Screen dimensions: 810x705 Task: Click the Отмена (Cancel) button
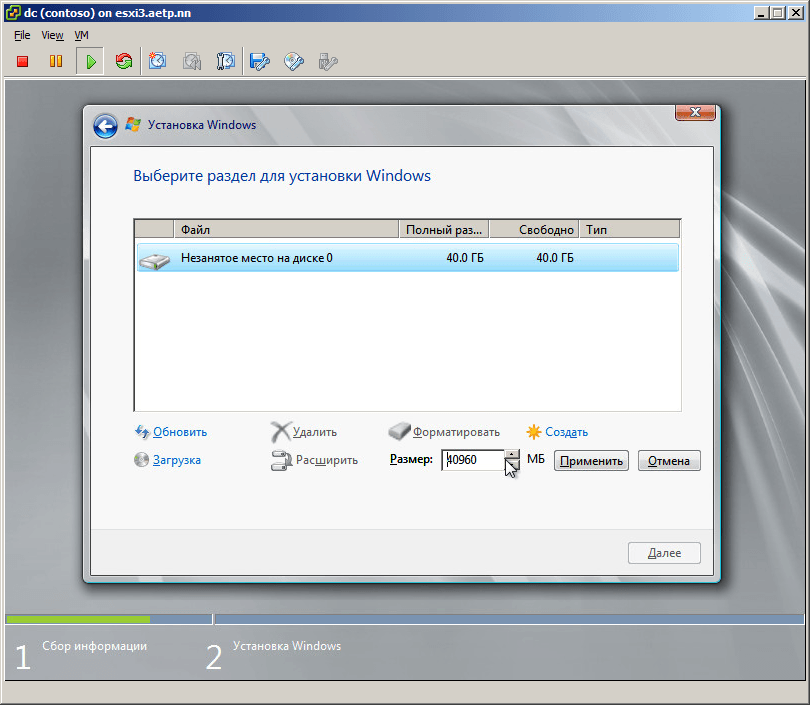[669, 461]
